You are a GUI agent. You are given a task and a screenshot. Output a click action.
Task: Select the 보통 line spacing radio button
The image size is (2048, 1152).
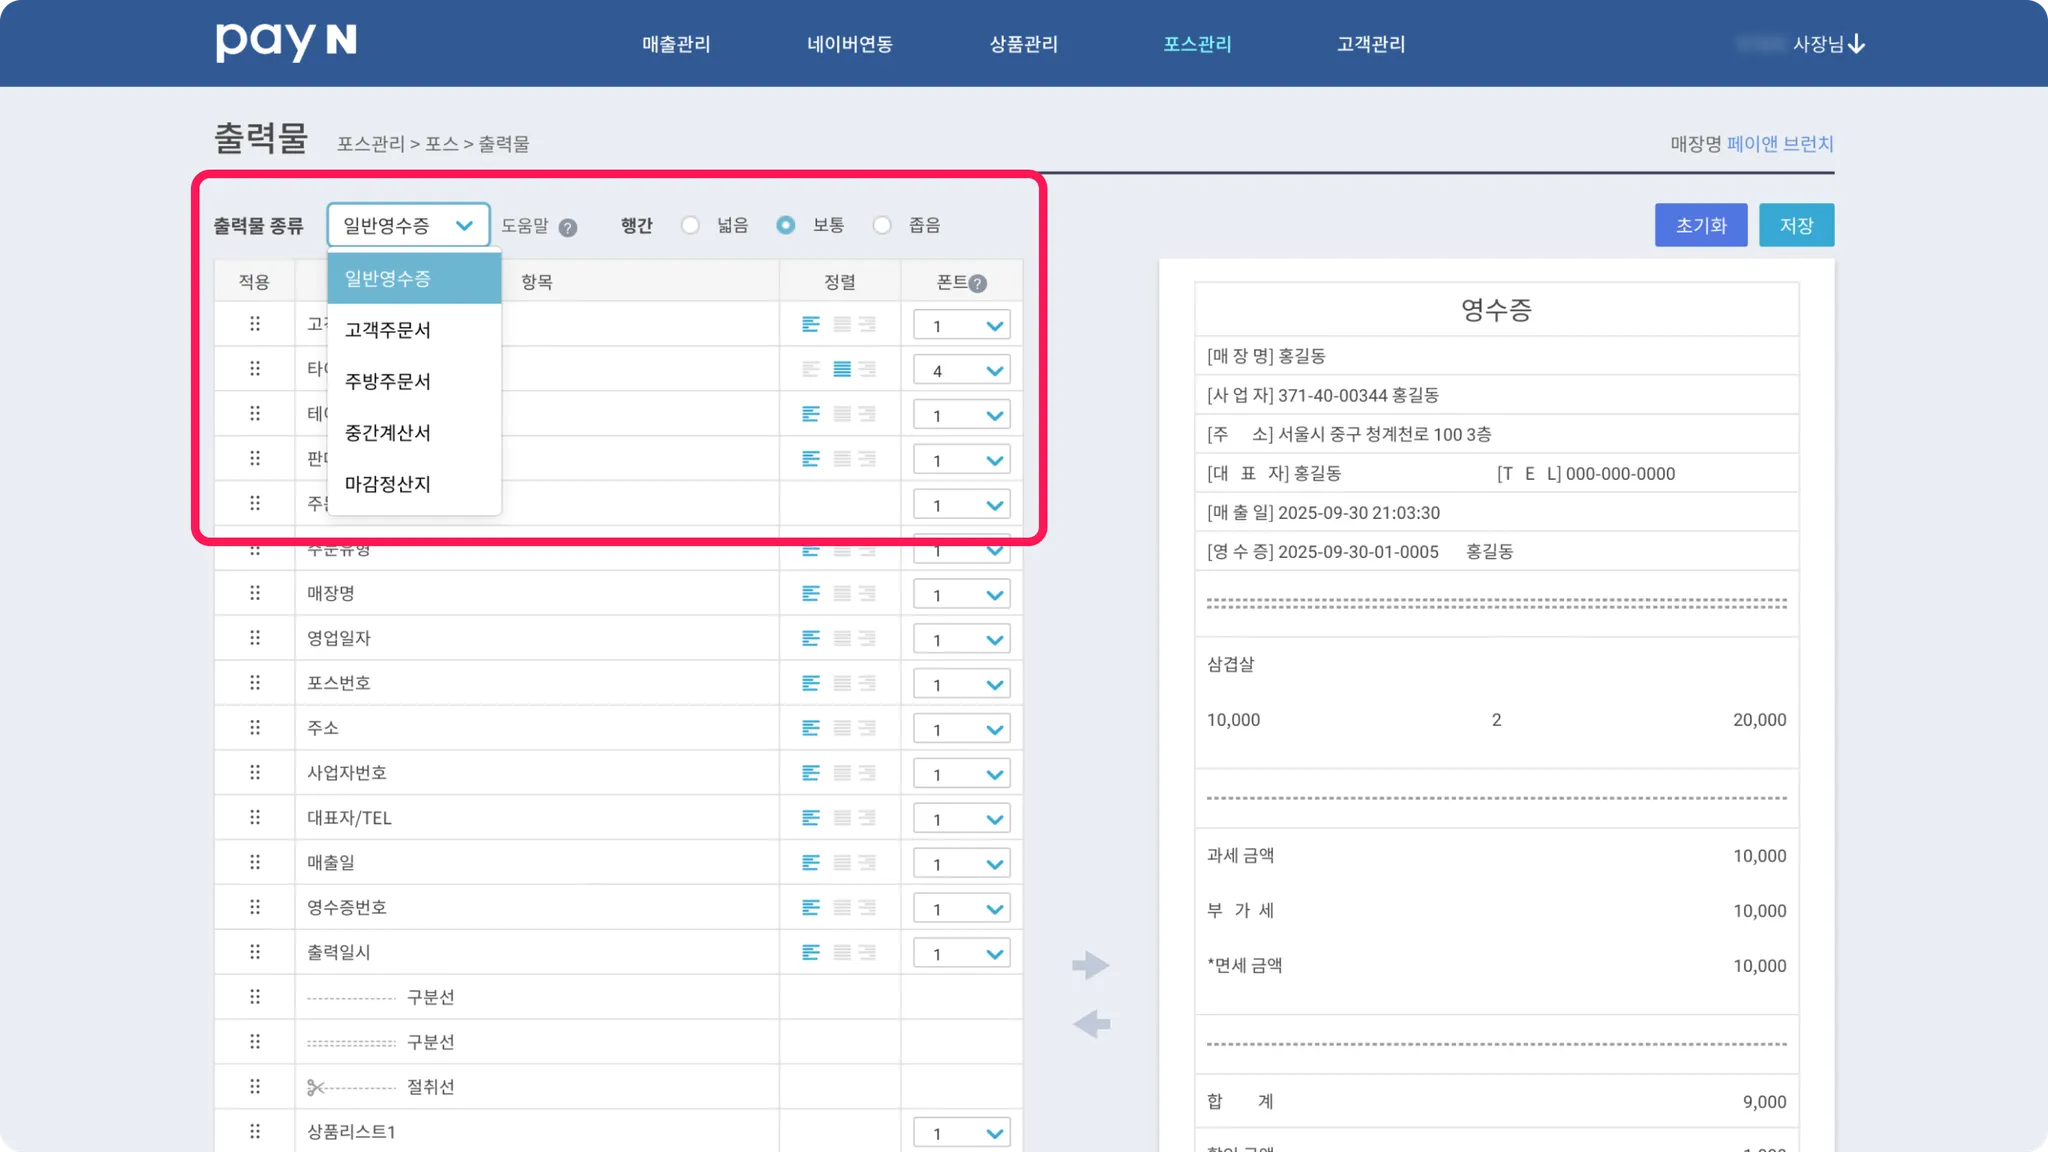click(x=786, y=225)
